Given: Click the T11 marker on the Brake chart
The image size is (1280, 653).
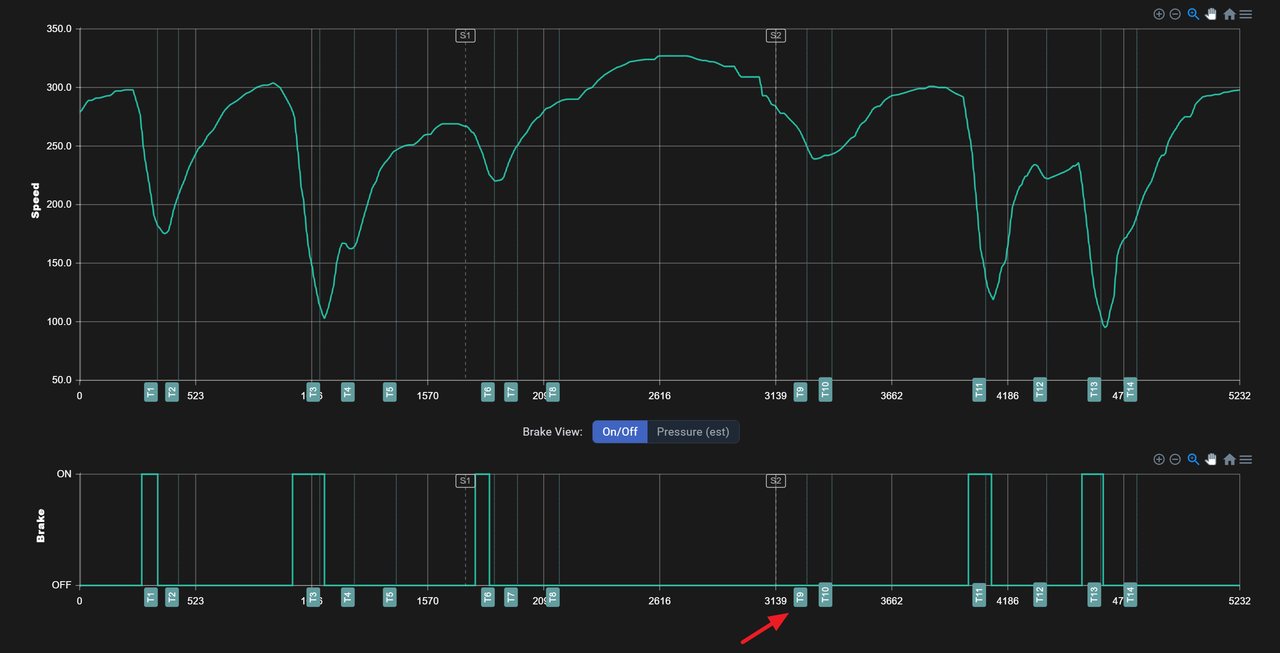Looking at the screenshot, I should [x=979, y=595].
